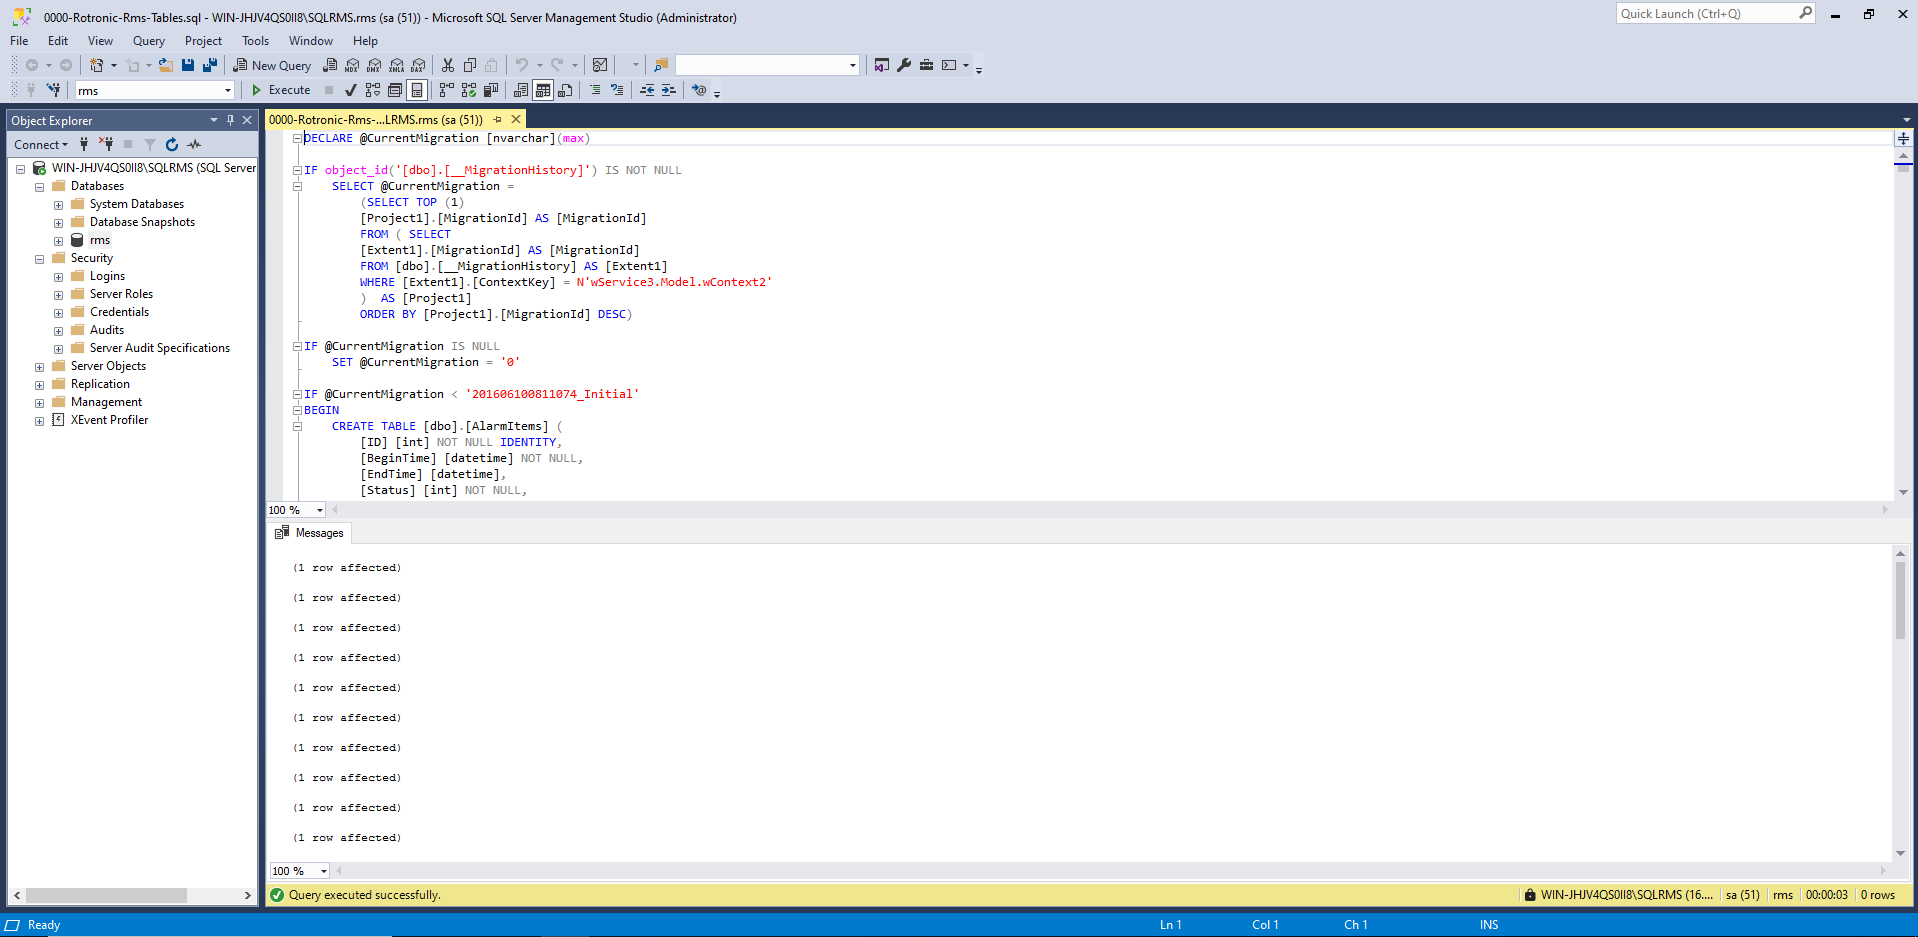This screenshot has width=1918, height=937.
Task: Click the XMLA query icon
Action: click(x=396, y=65)
